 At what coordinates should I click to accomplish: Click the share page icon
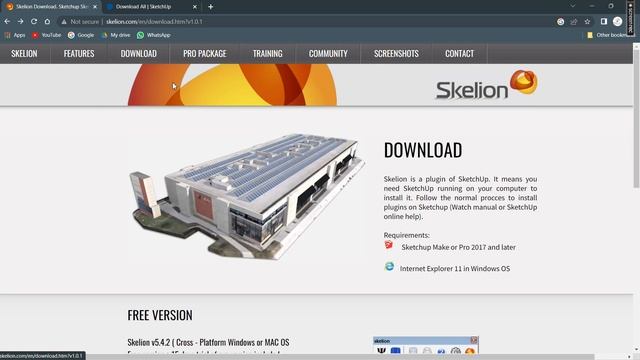pyautogui.click(x=574, y=22)
